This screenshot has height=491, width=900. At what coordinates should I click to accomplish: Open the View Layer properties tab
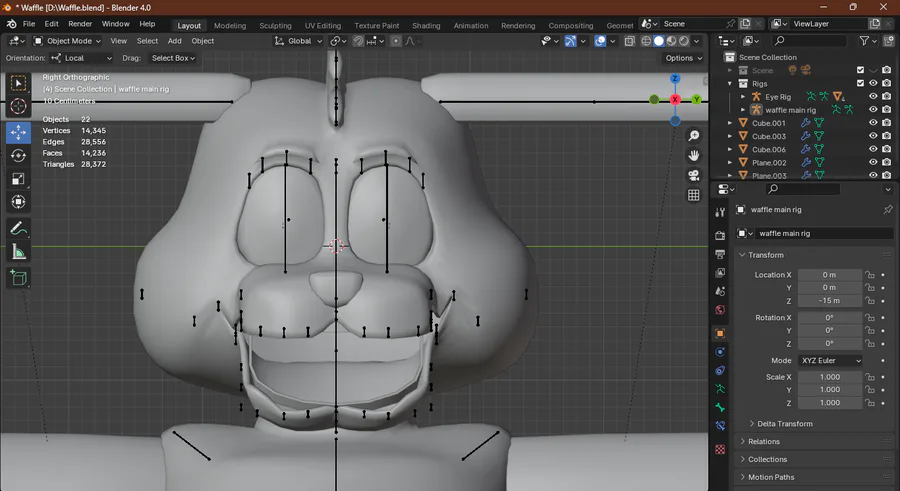720,272
